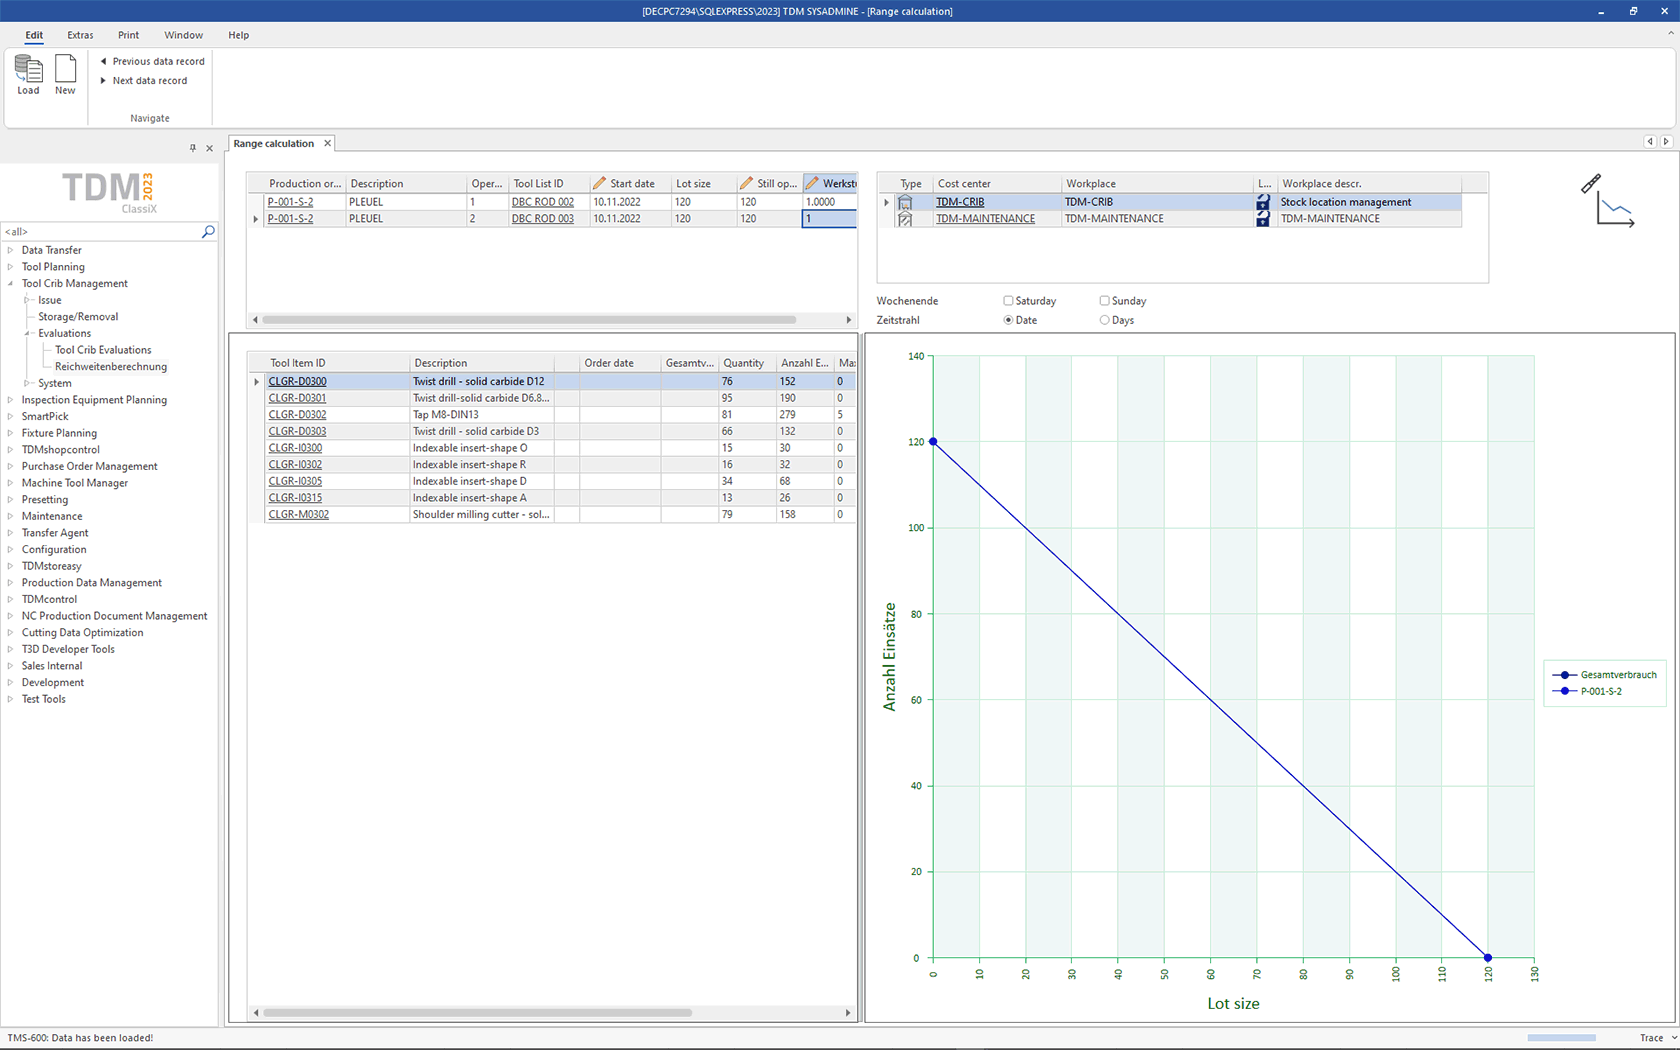Expand Inspection Equipment Planning node
Screen dimensions: 1680x1050
click(x=10, y=400)
